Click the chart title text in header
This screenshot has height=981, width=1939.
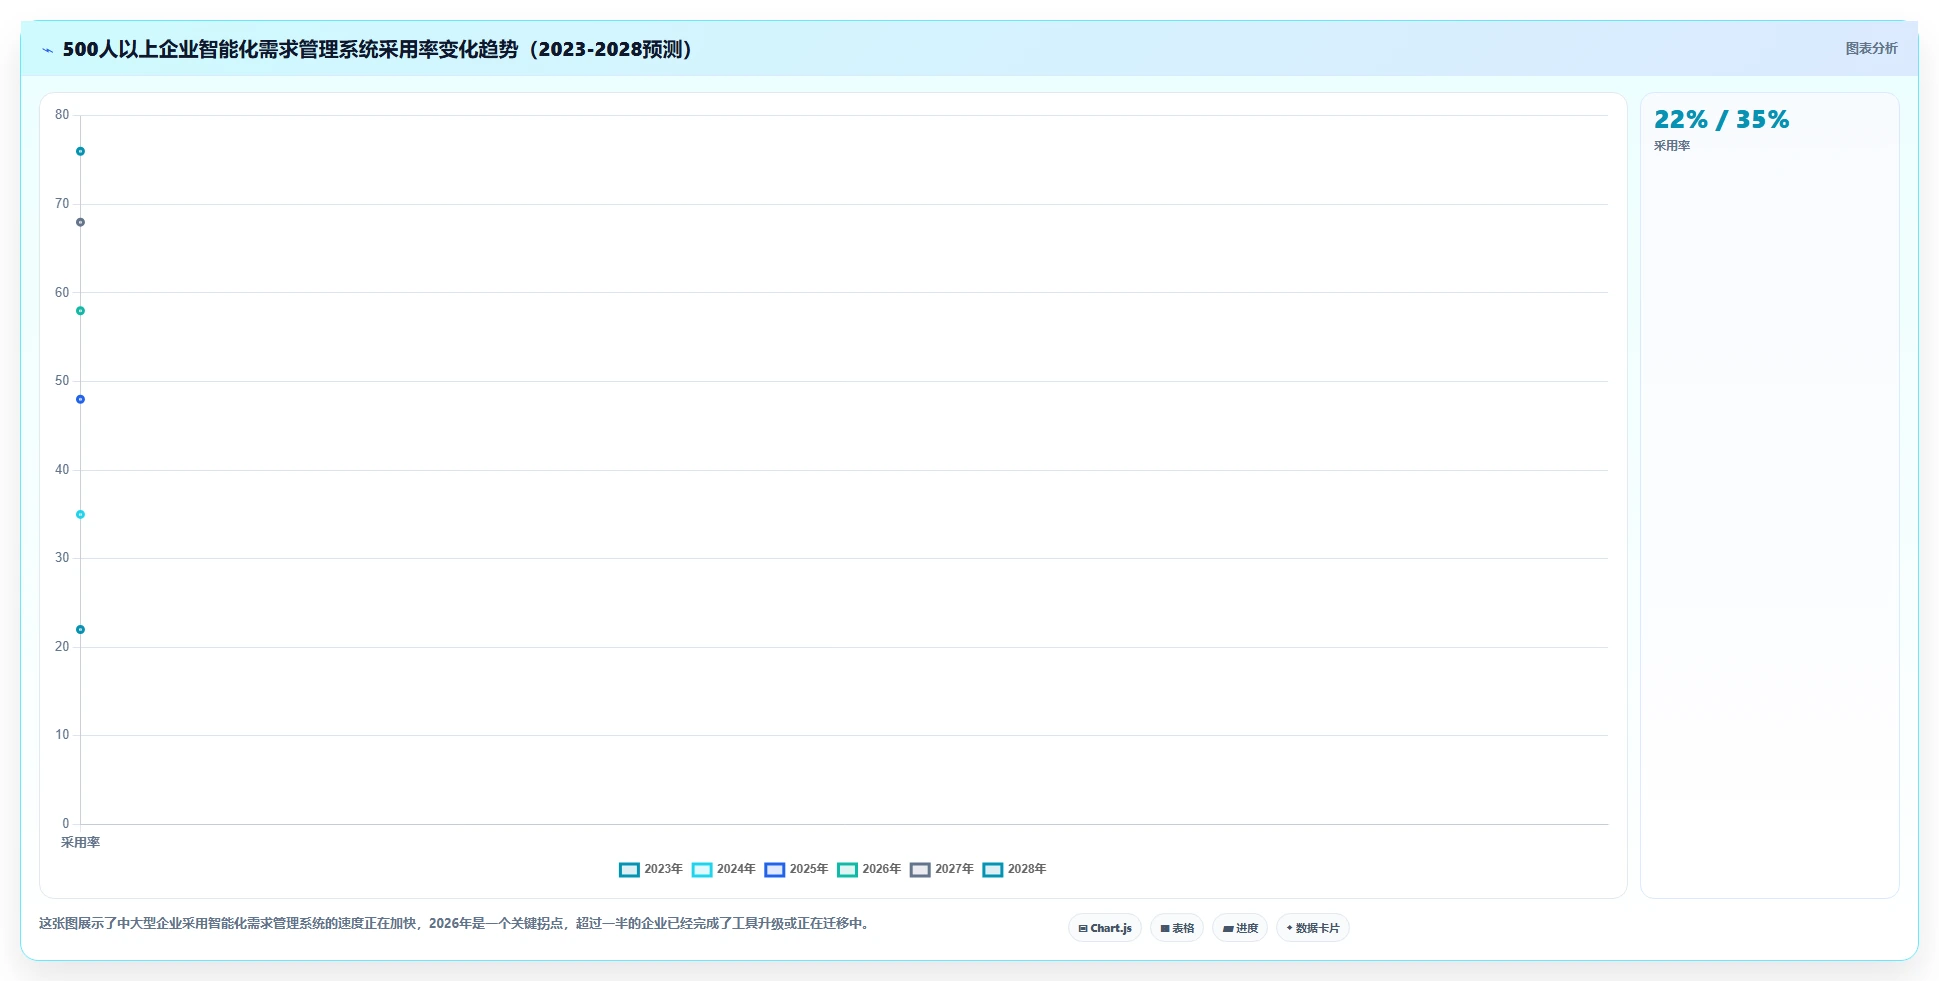(x=379, y=49)
